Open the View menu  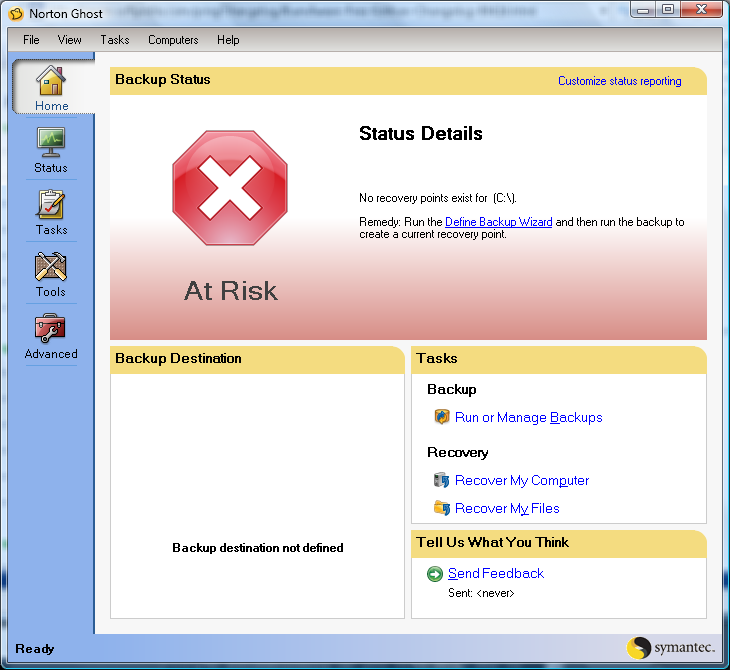(x=69, y=40)
